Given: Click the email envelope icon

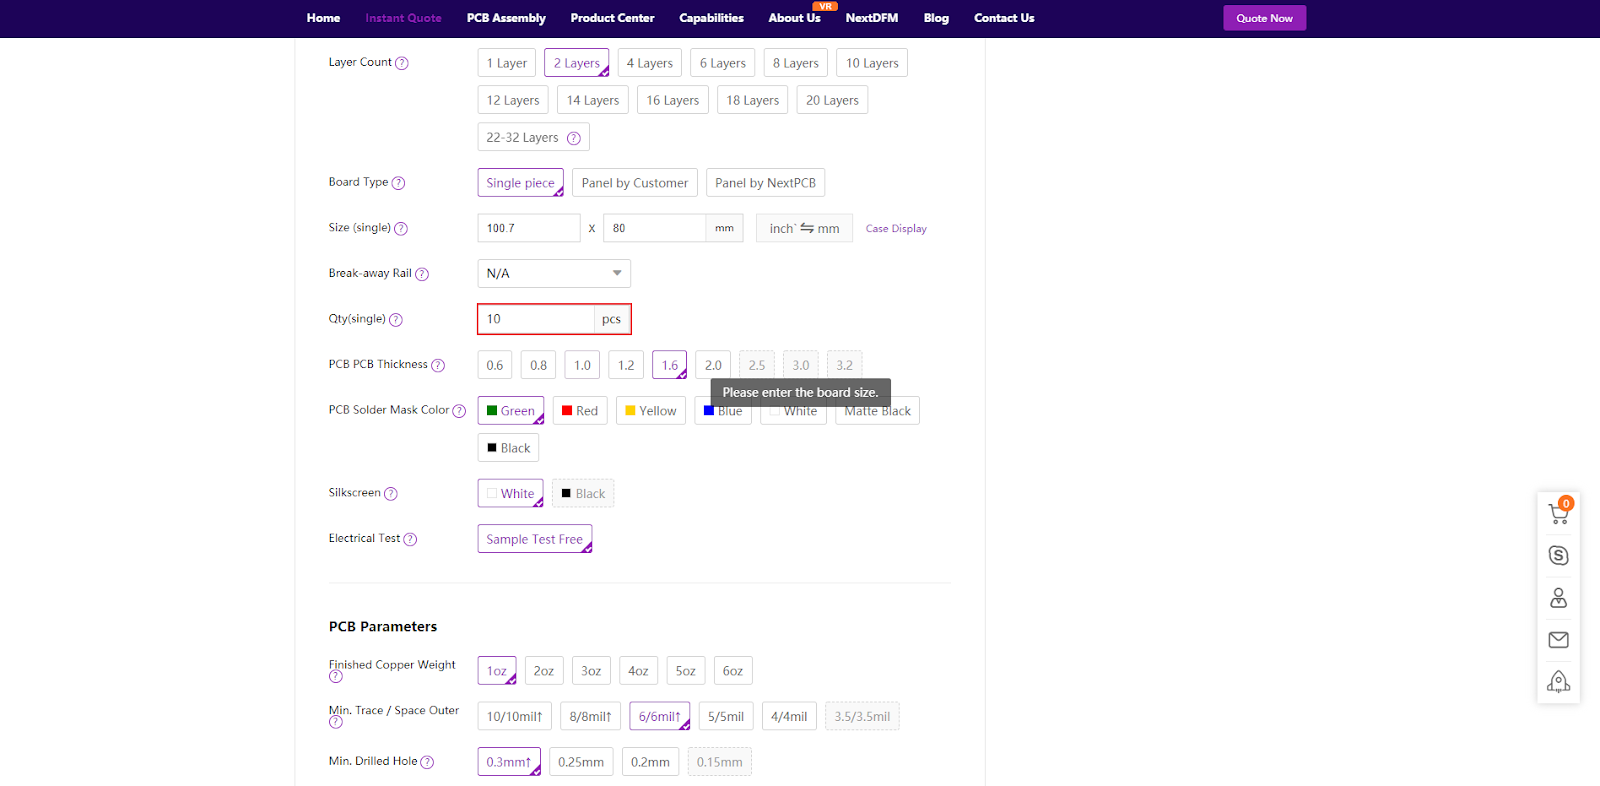Looking at the screenshot, I should coord(1558,640).
